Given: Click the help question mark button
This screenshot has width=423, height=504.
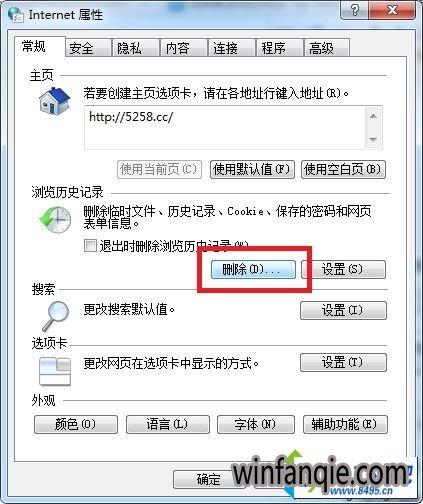Looking at the screenshot, I should pyautogui.click(x=355, y=10).
